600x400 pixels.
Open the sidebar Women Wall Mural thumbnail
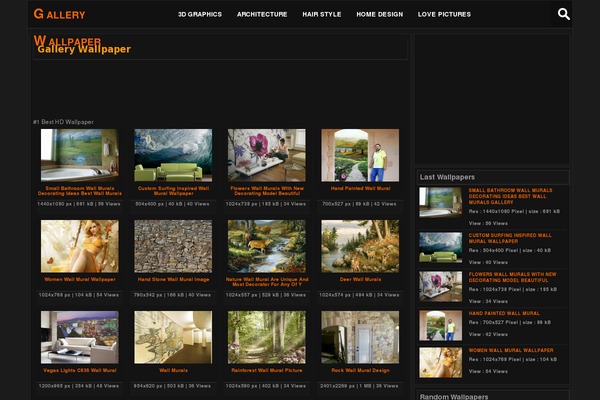440,362
